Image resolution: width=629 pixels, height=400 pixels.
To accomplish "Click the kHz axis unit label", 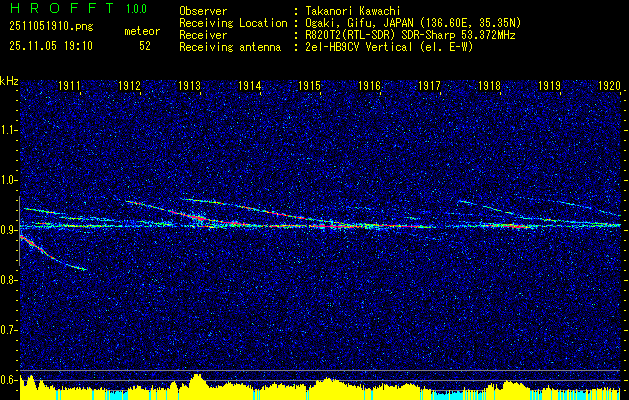I will [9, 81].
